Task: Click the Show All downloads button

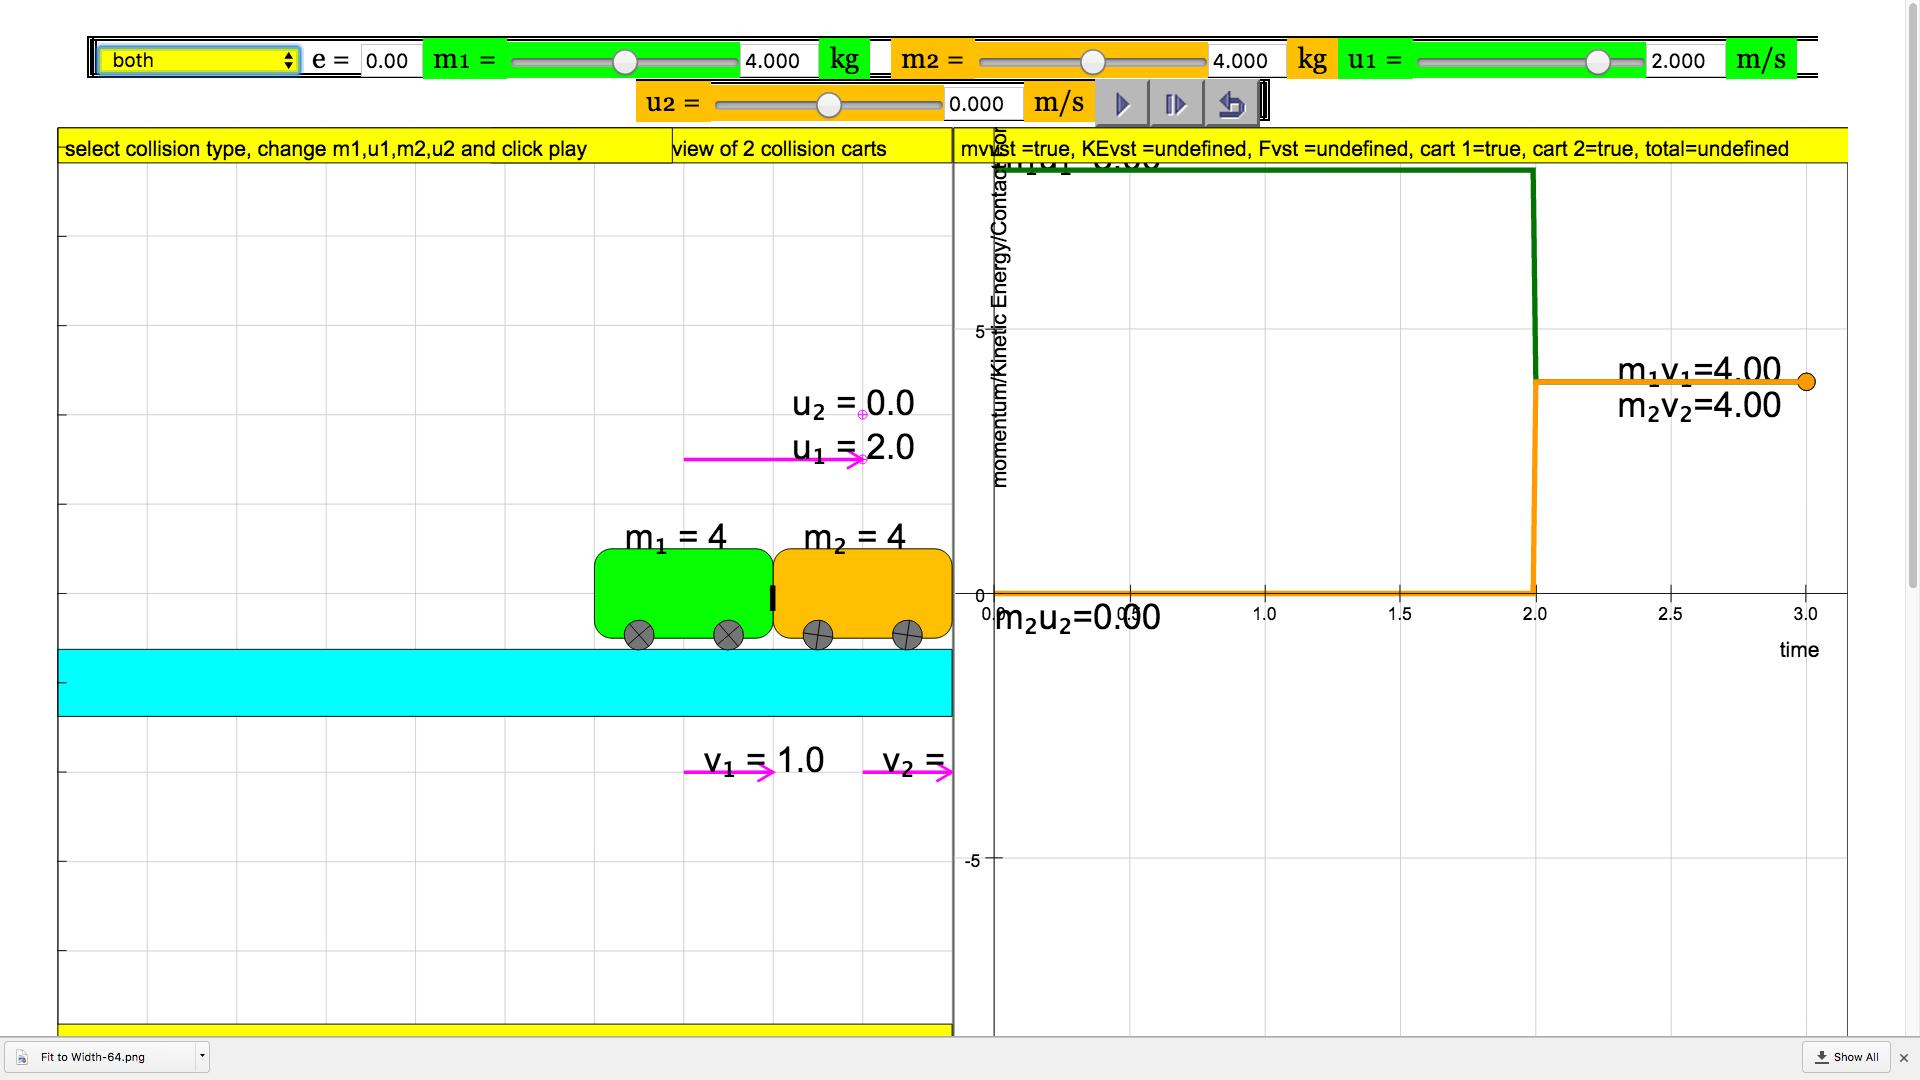Action: click(1846, 1057)
